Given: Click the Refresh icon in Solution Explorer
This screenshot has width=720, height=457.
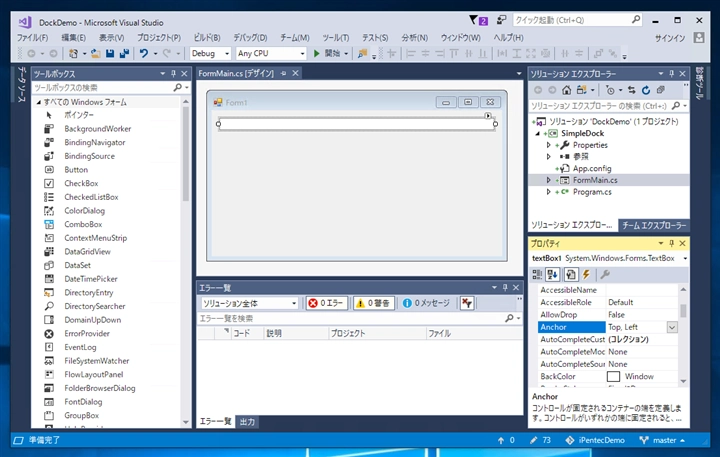Looking at the screenshot, I should (646, 90).
